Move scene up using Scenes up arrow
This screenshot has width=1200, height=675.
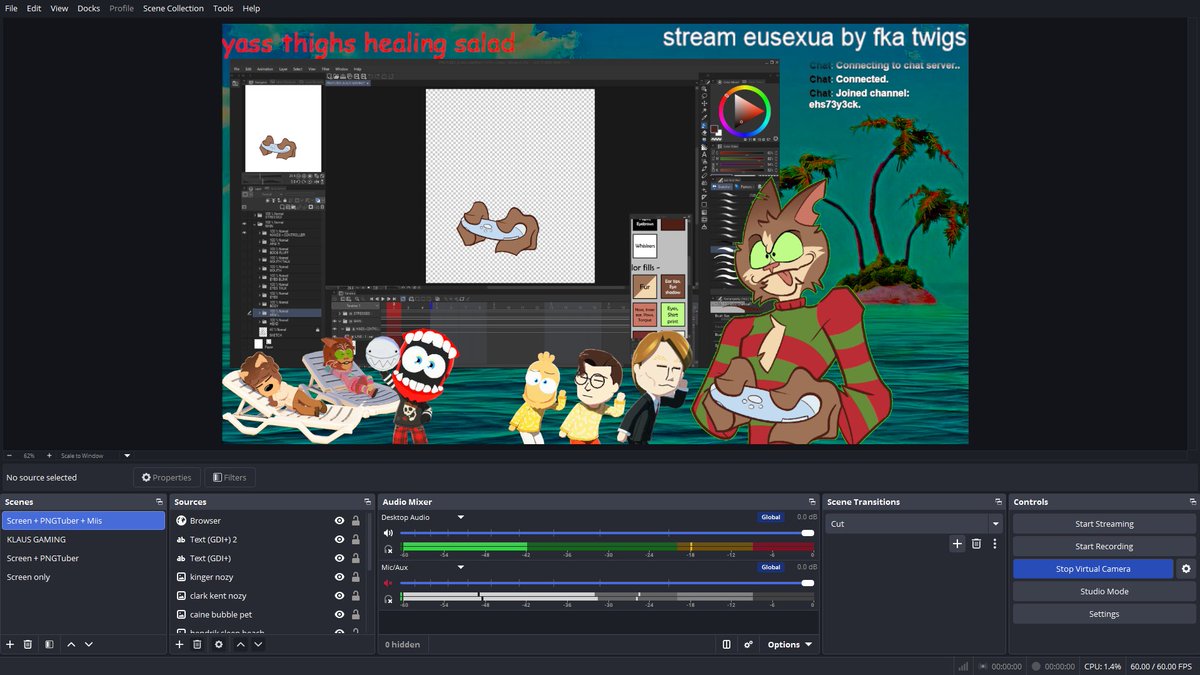point(71,645)
